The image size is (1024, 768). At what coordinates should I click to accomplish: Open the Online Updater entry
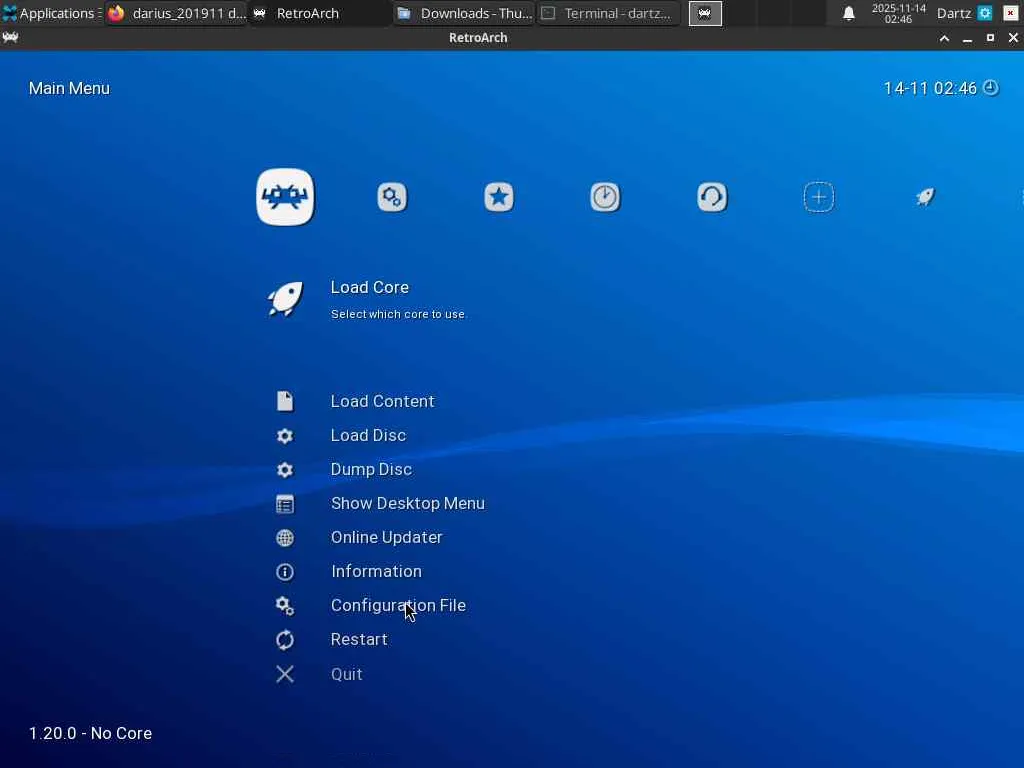click(x=387, y=537)
